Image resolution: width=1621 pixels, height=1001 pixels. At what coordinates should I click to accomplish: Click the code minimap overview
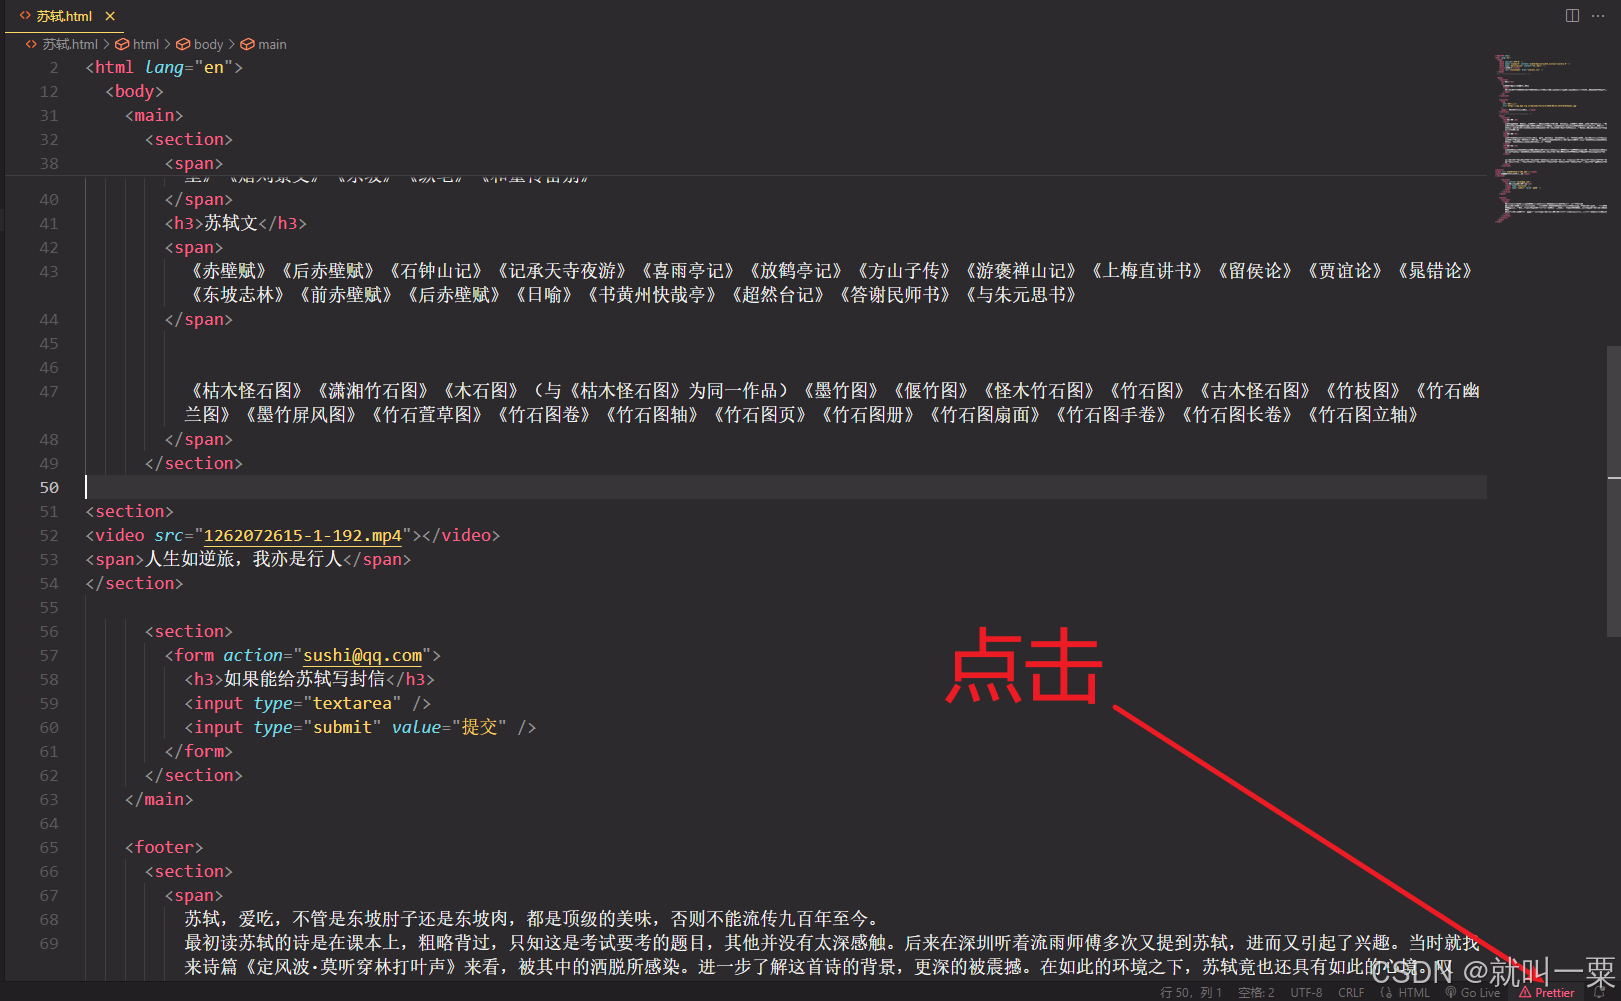point(1550,138)
